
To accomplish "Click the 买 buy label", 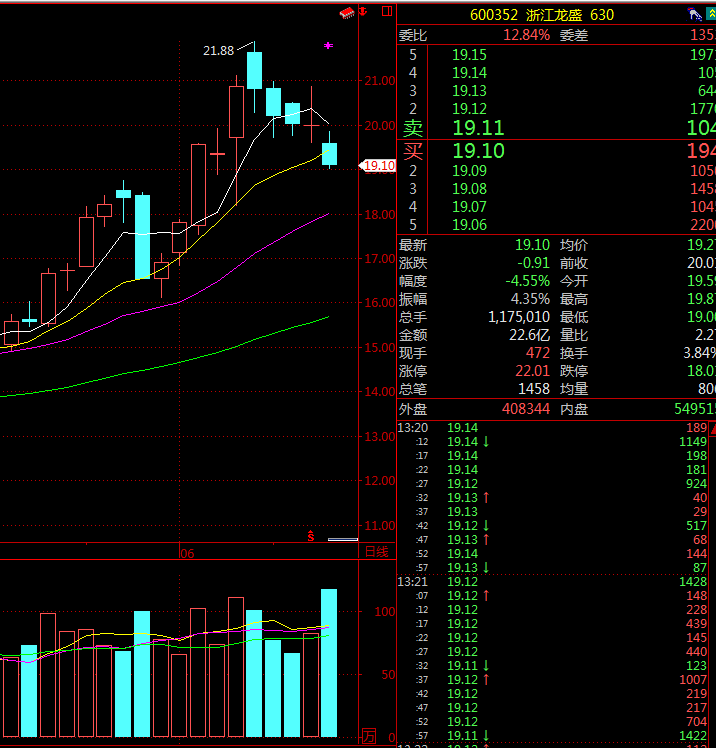I will click(x=413, y=151).
